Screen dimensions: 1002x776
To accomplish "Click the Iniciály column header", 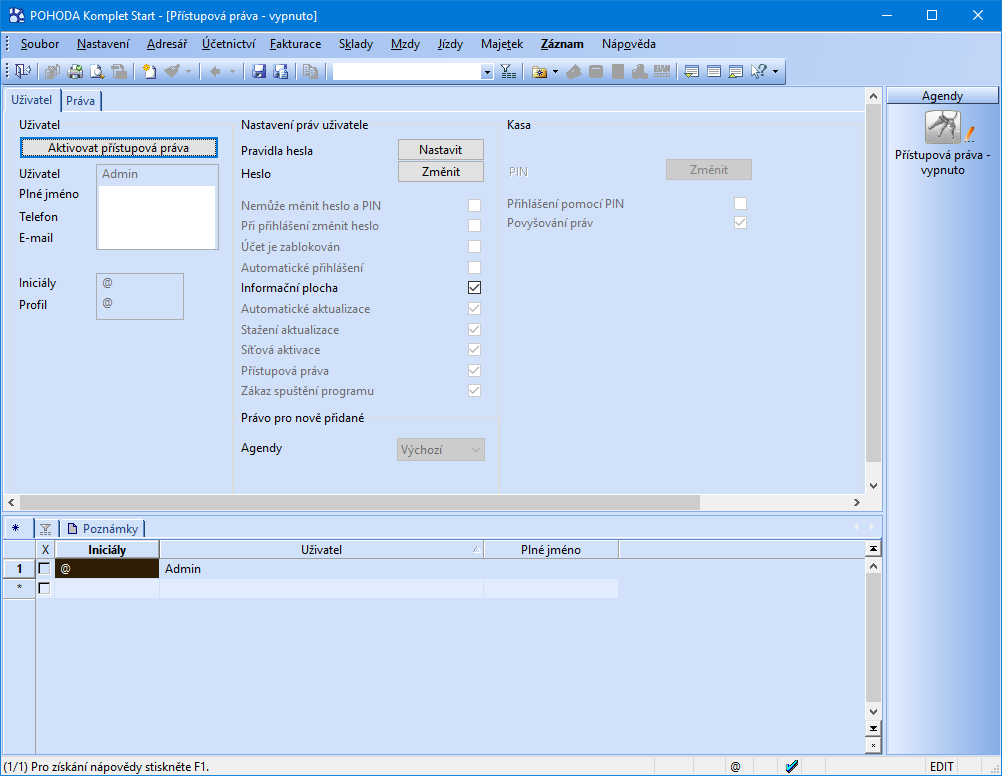I will (x=107, y=550).
